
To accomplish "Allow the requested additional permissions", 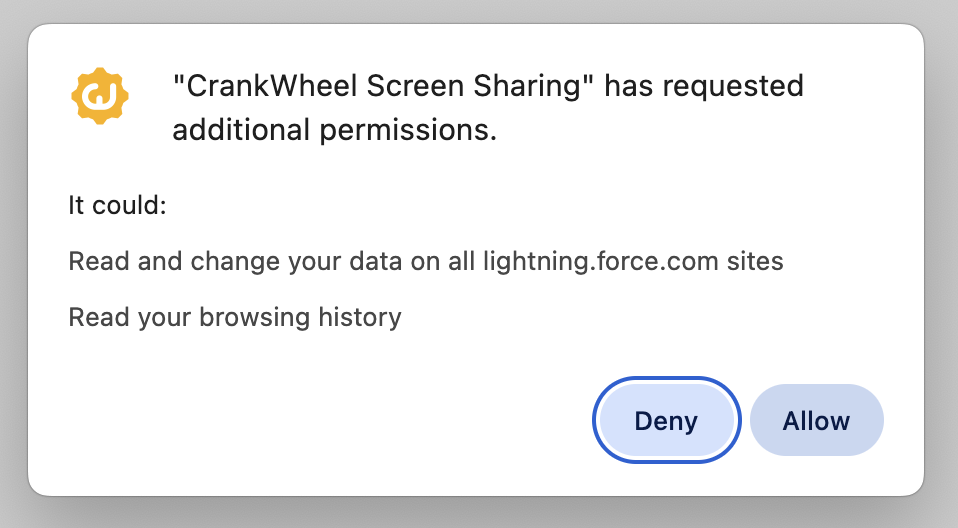I will click(816, 421).
